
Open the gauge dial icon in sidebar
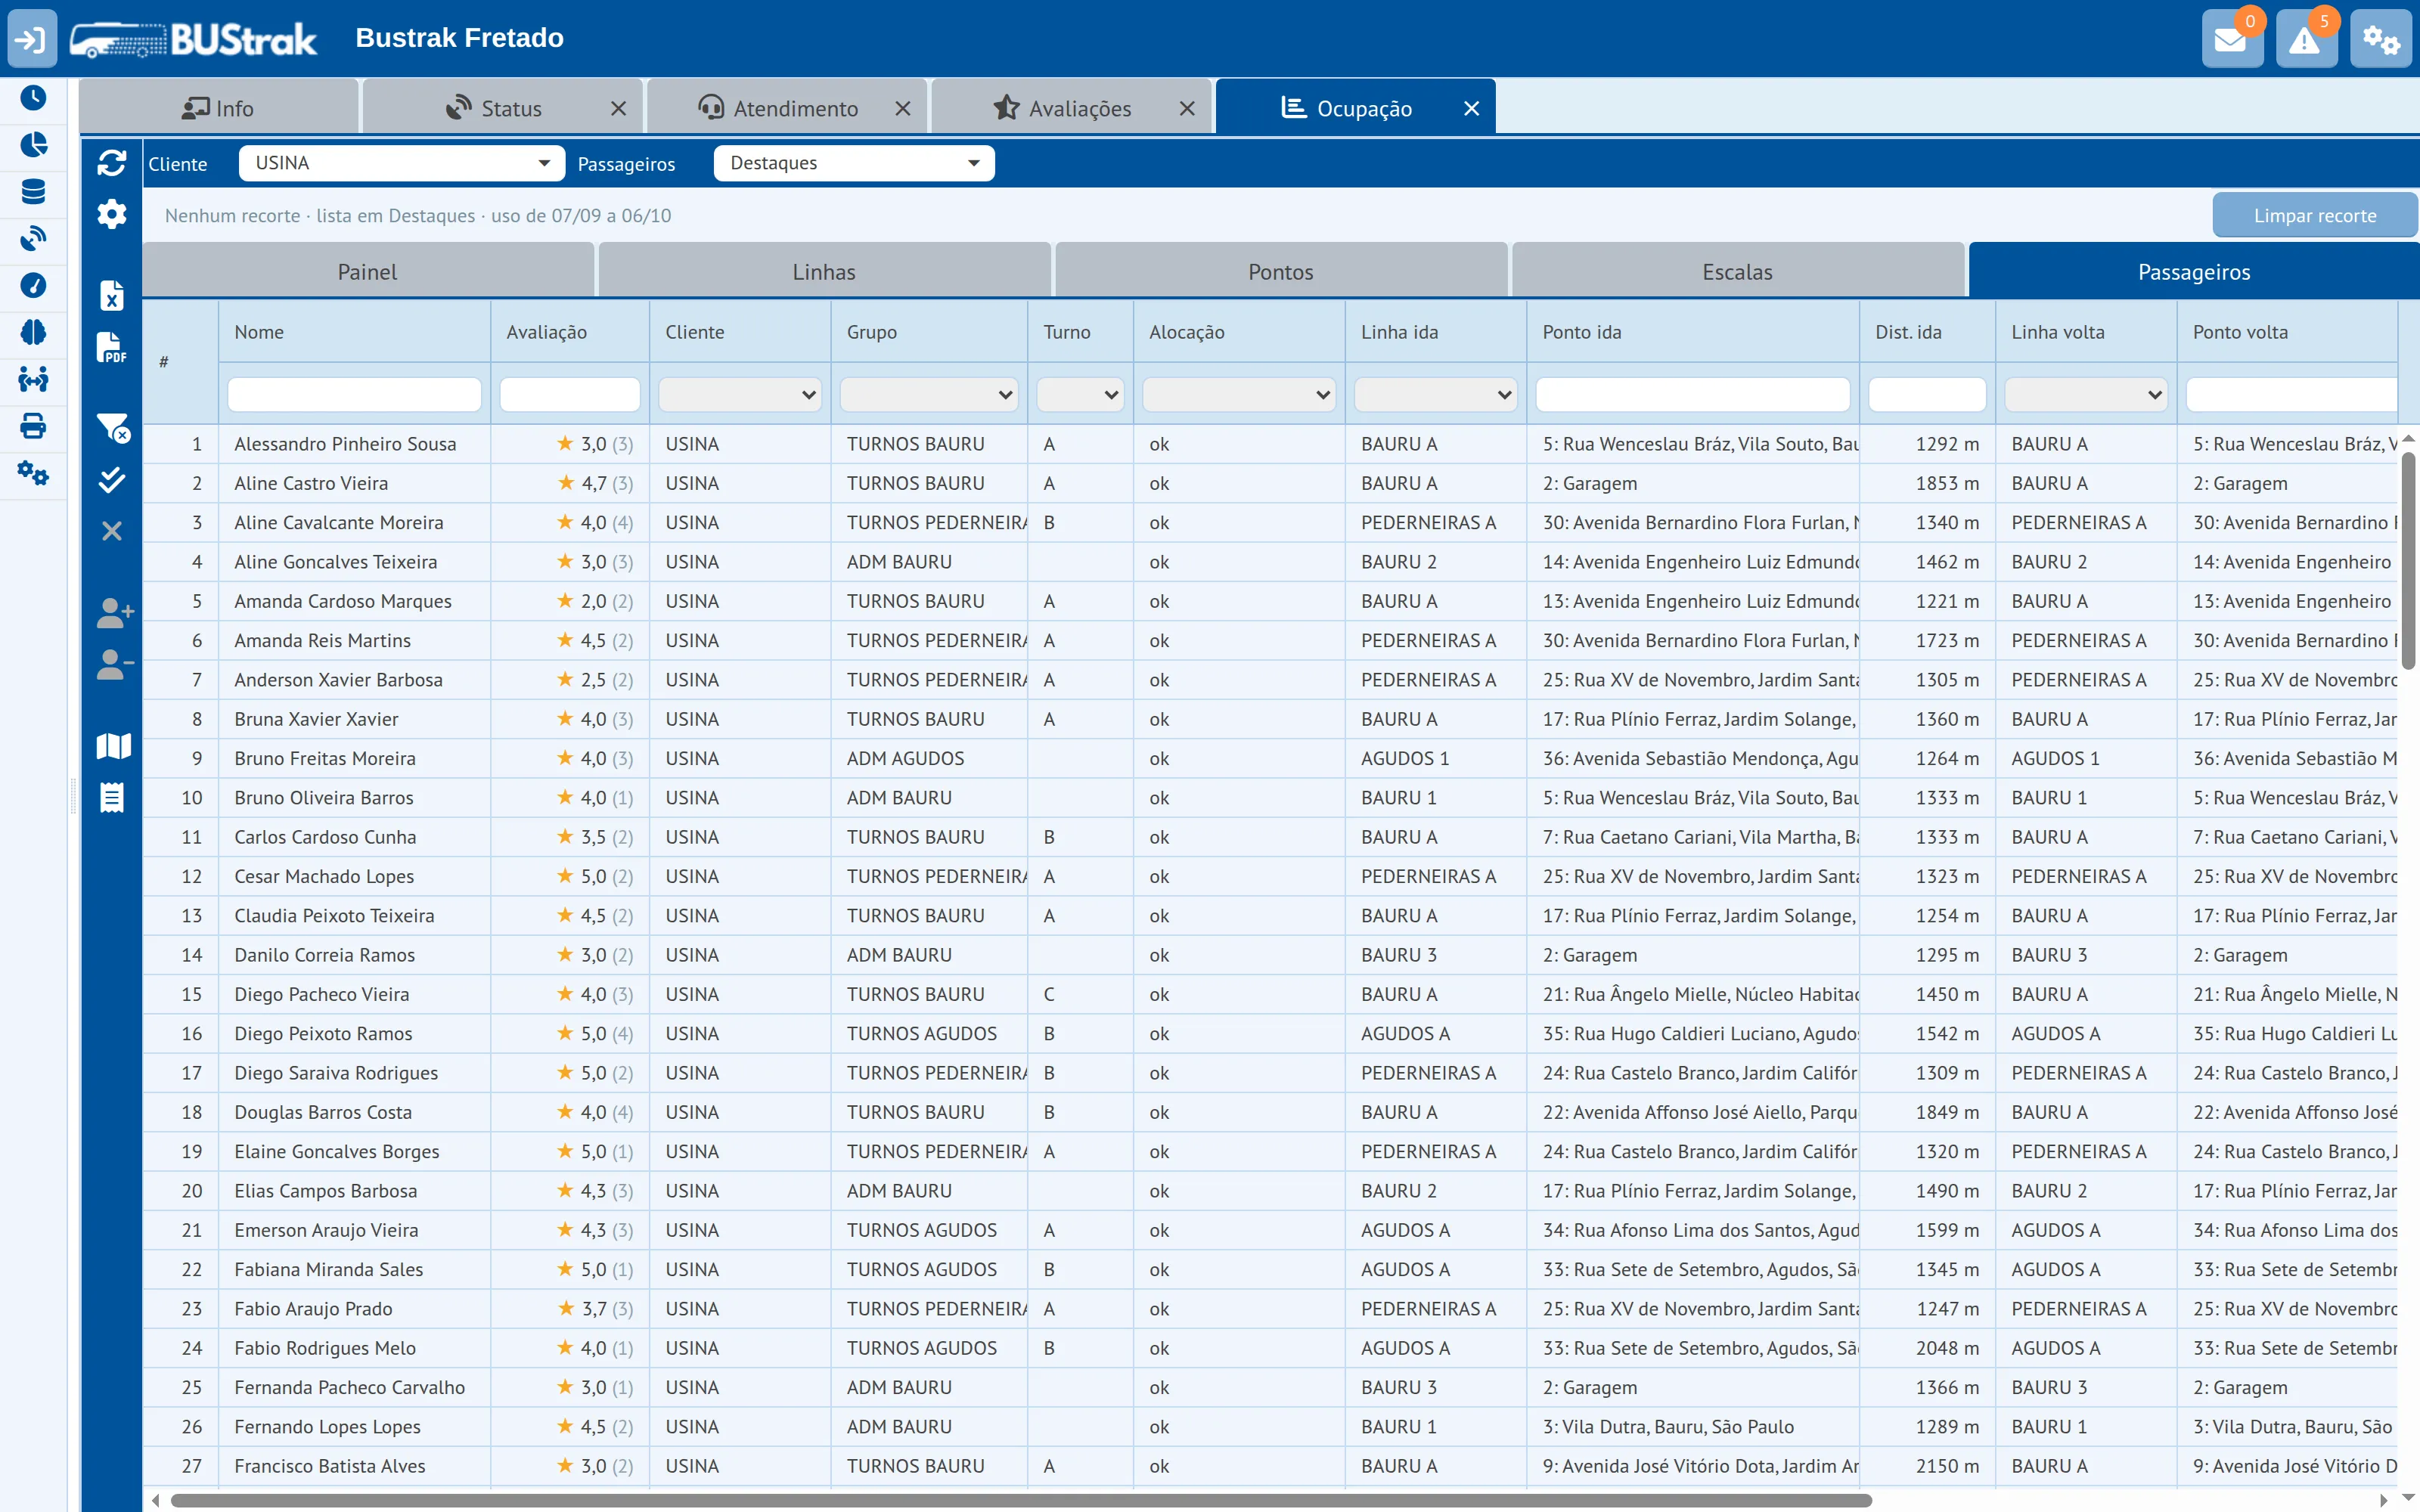coord(33,286)
